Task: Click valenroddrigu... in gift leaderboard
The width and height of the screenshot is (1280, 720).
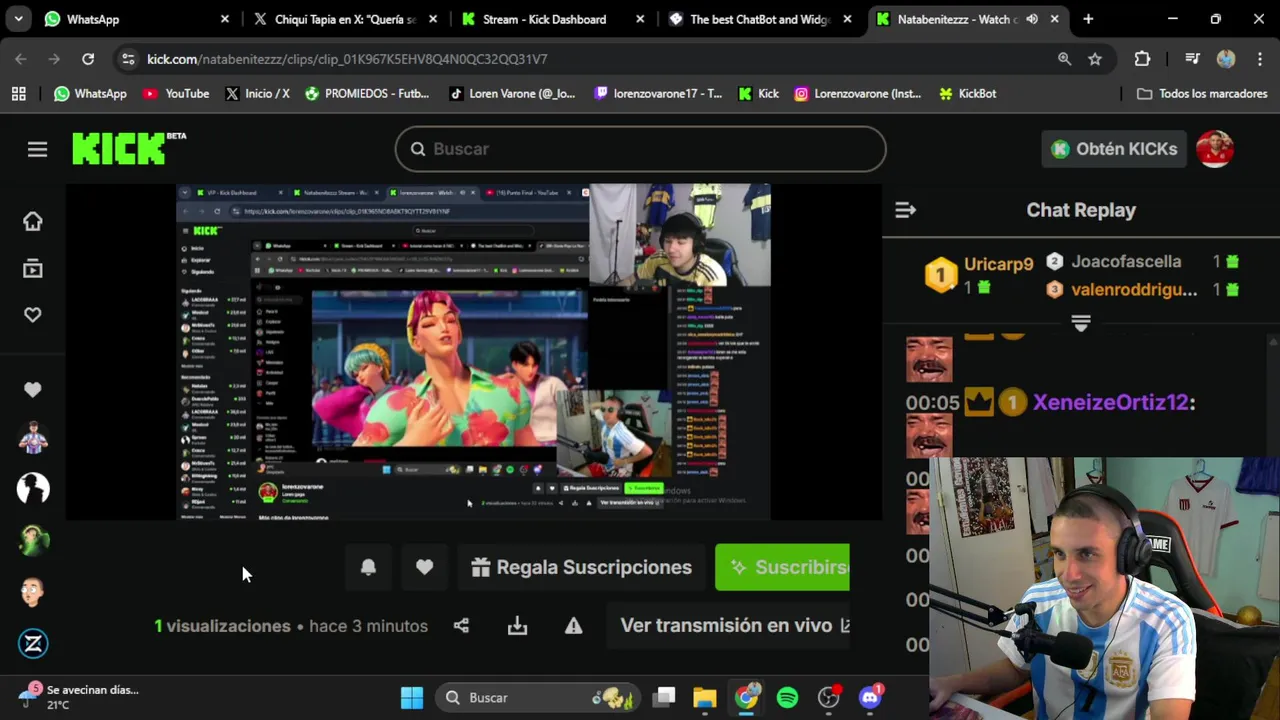Action: click(1134, 290)
